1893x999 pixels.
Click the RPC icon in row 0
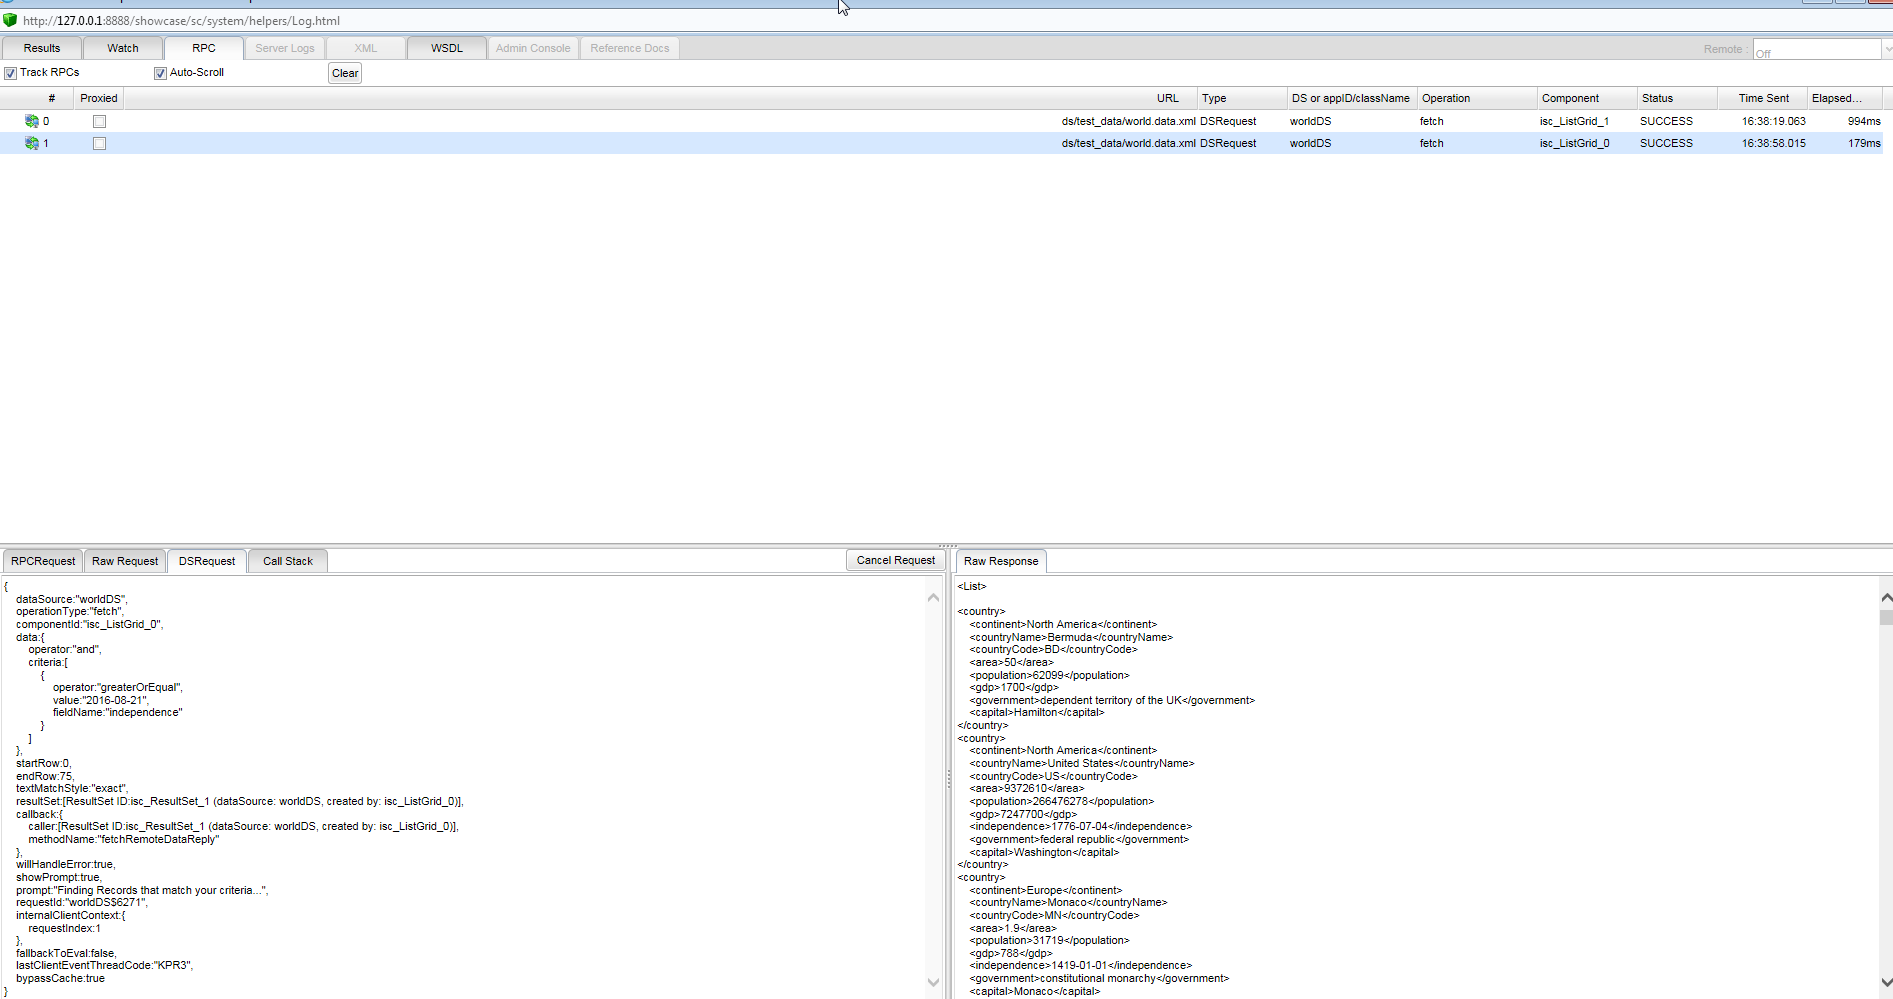coord(32,121)
